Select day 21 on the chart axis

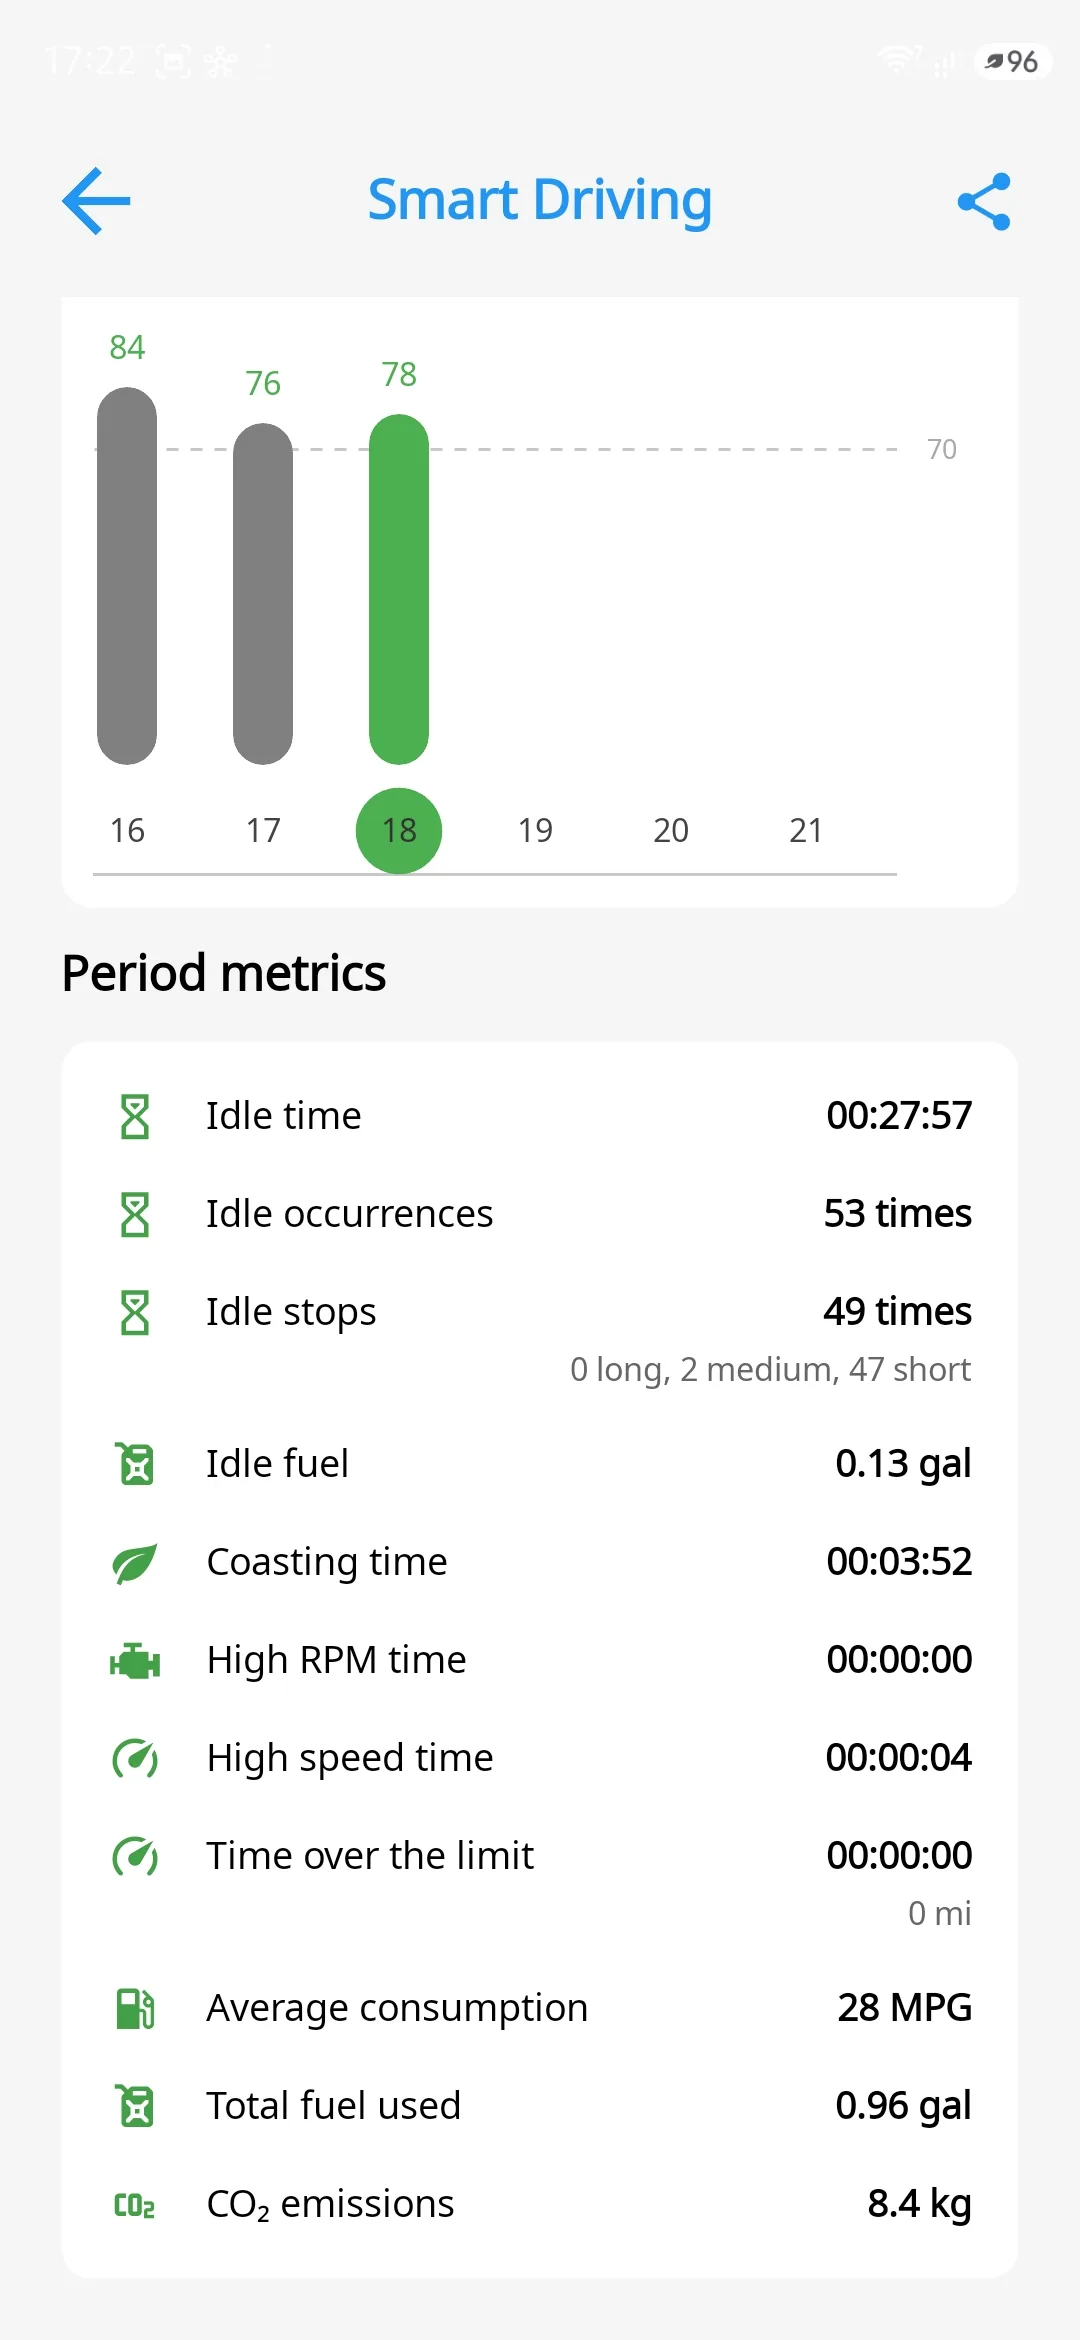click(x=806, y=831)
